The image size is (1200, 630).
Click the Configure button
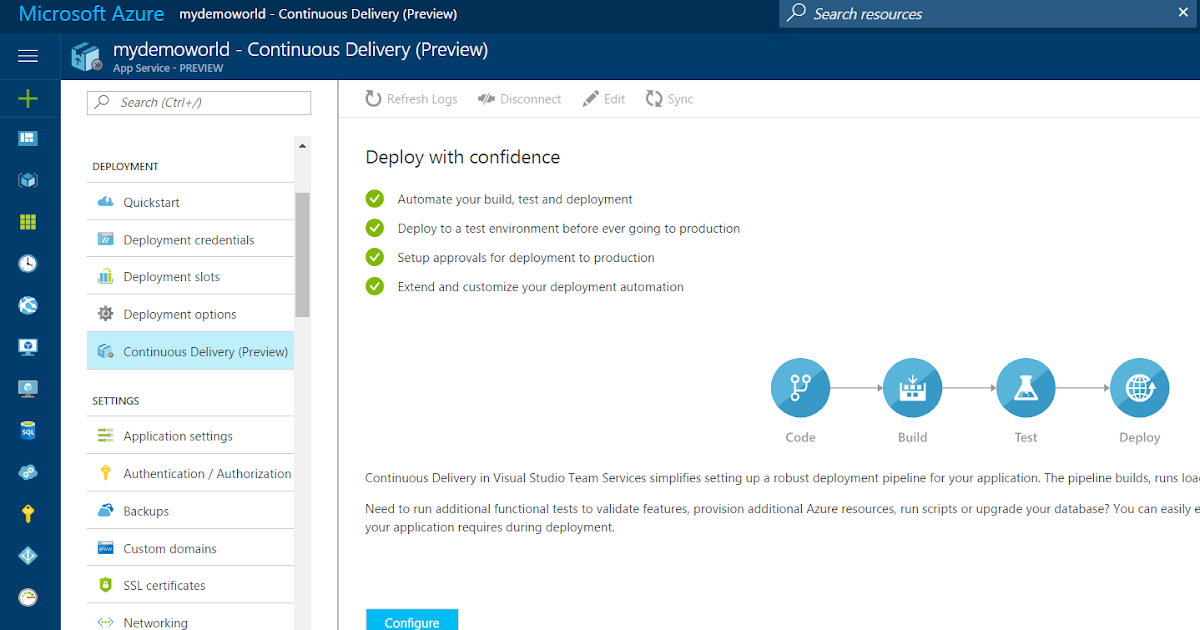pyautogui.click(x=411, y=620)
